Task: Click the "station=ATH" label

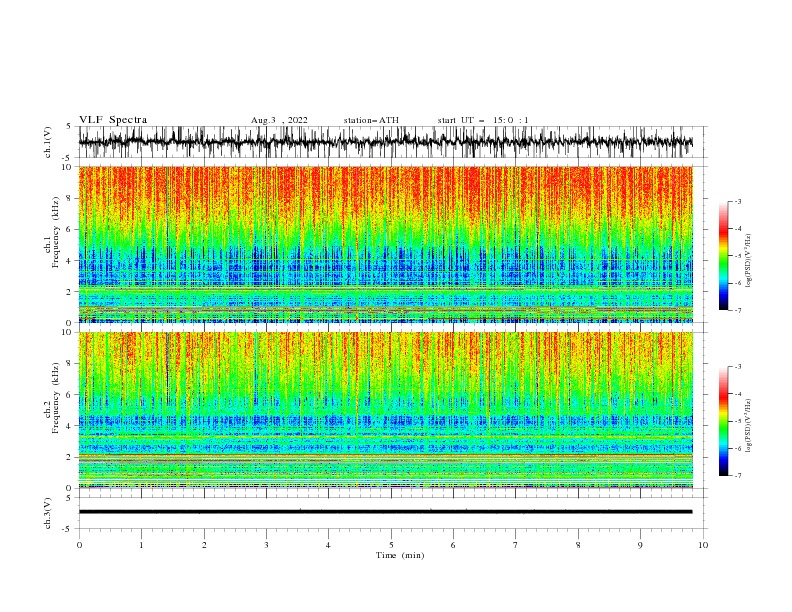Action: pos(371,120)
